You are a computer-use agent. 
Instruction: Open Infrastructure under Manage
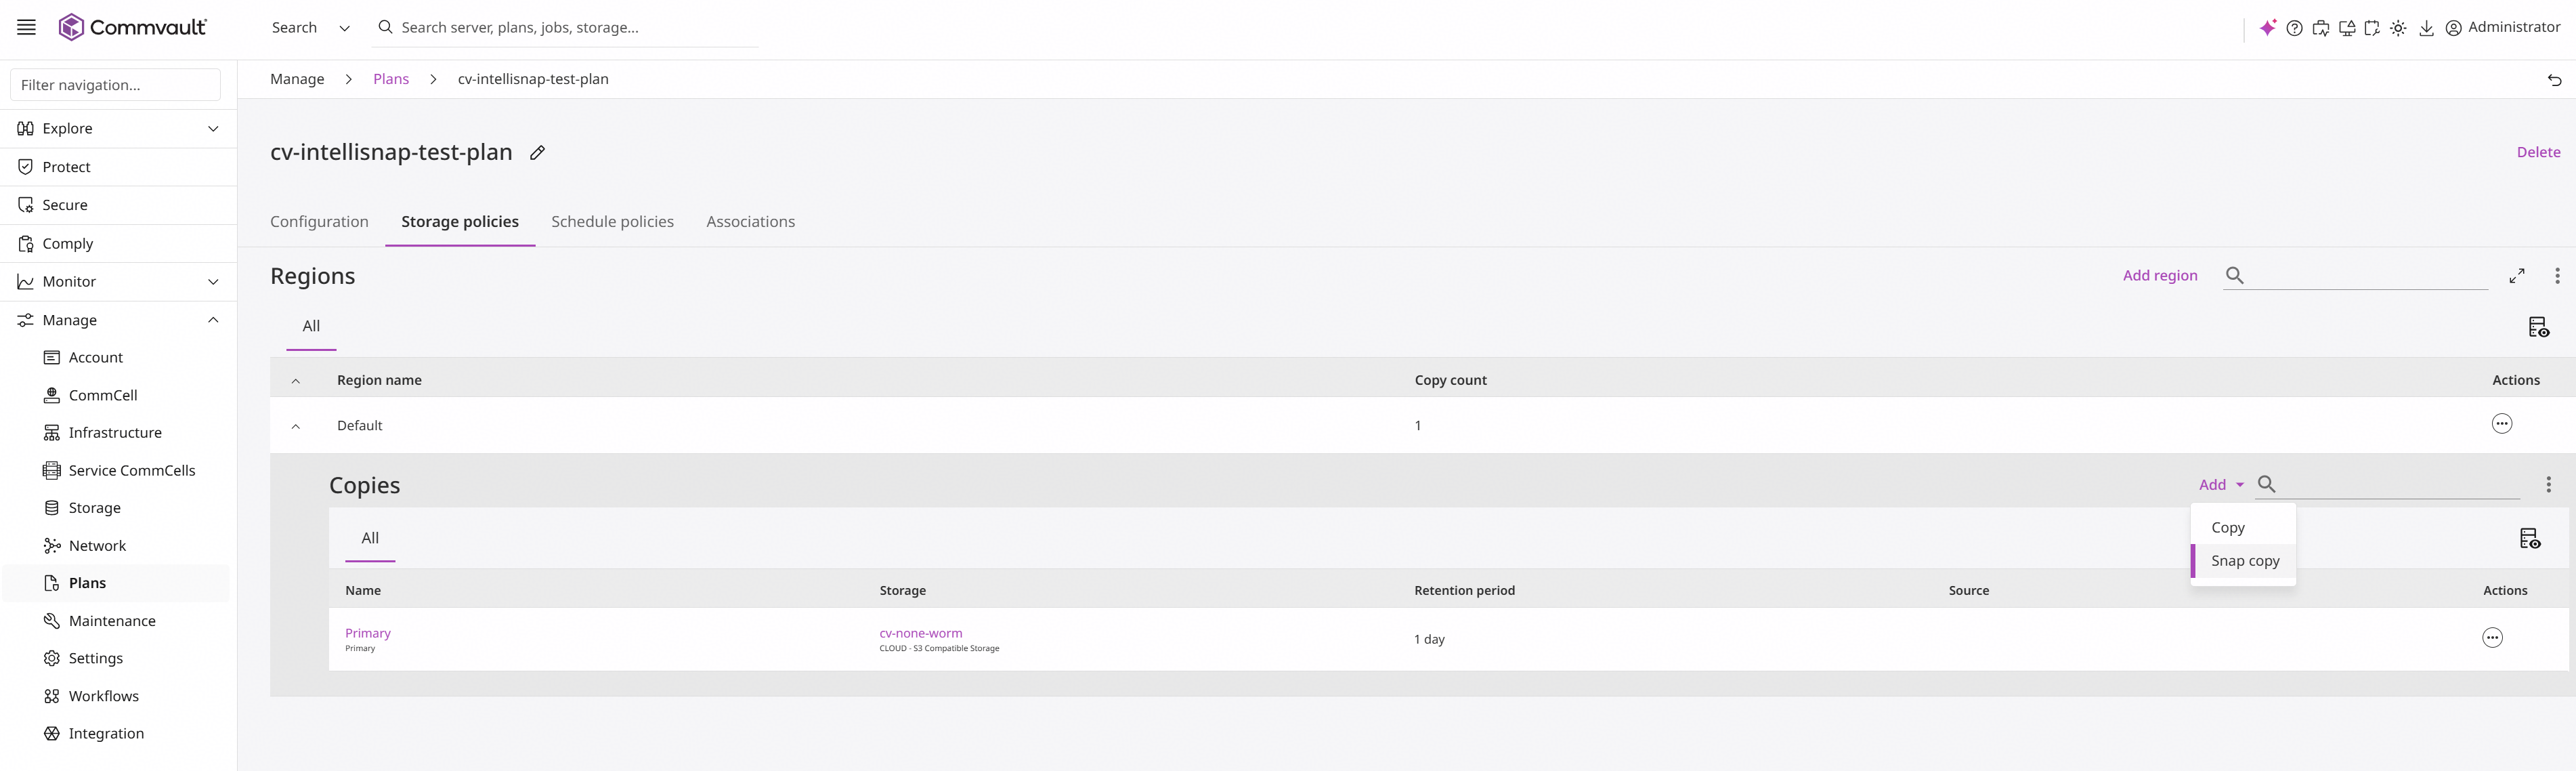point(116,433)
